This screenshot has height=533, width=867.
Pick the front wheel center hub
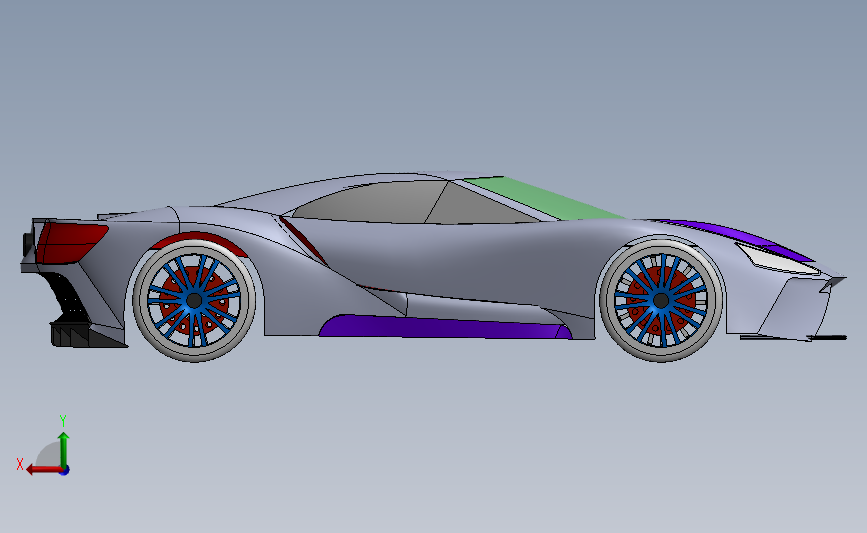(x=661, y=301)
